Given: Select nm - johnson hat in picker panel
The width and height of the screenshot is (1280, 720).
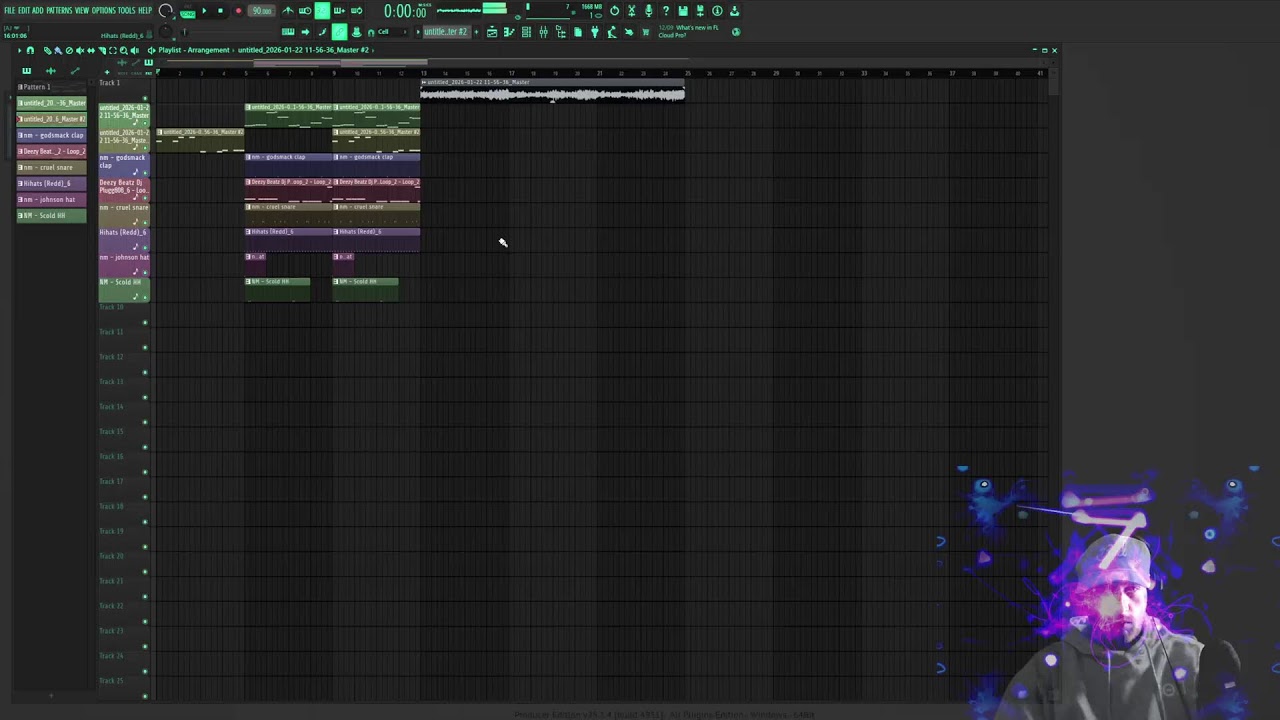Looking at the screenshot, I should pos(52,199).
